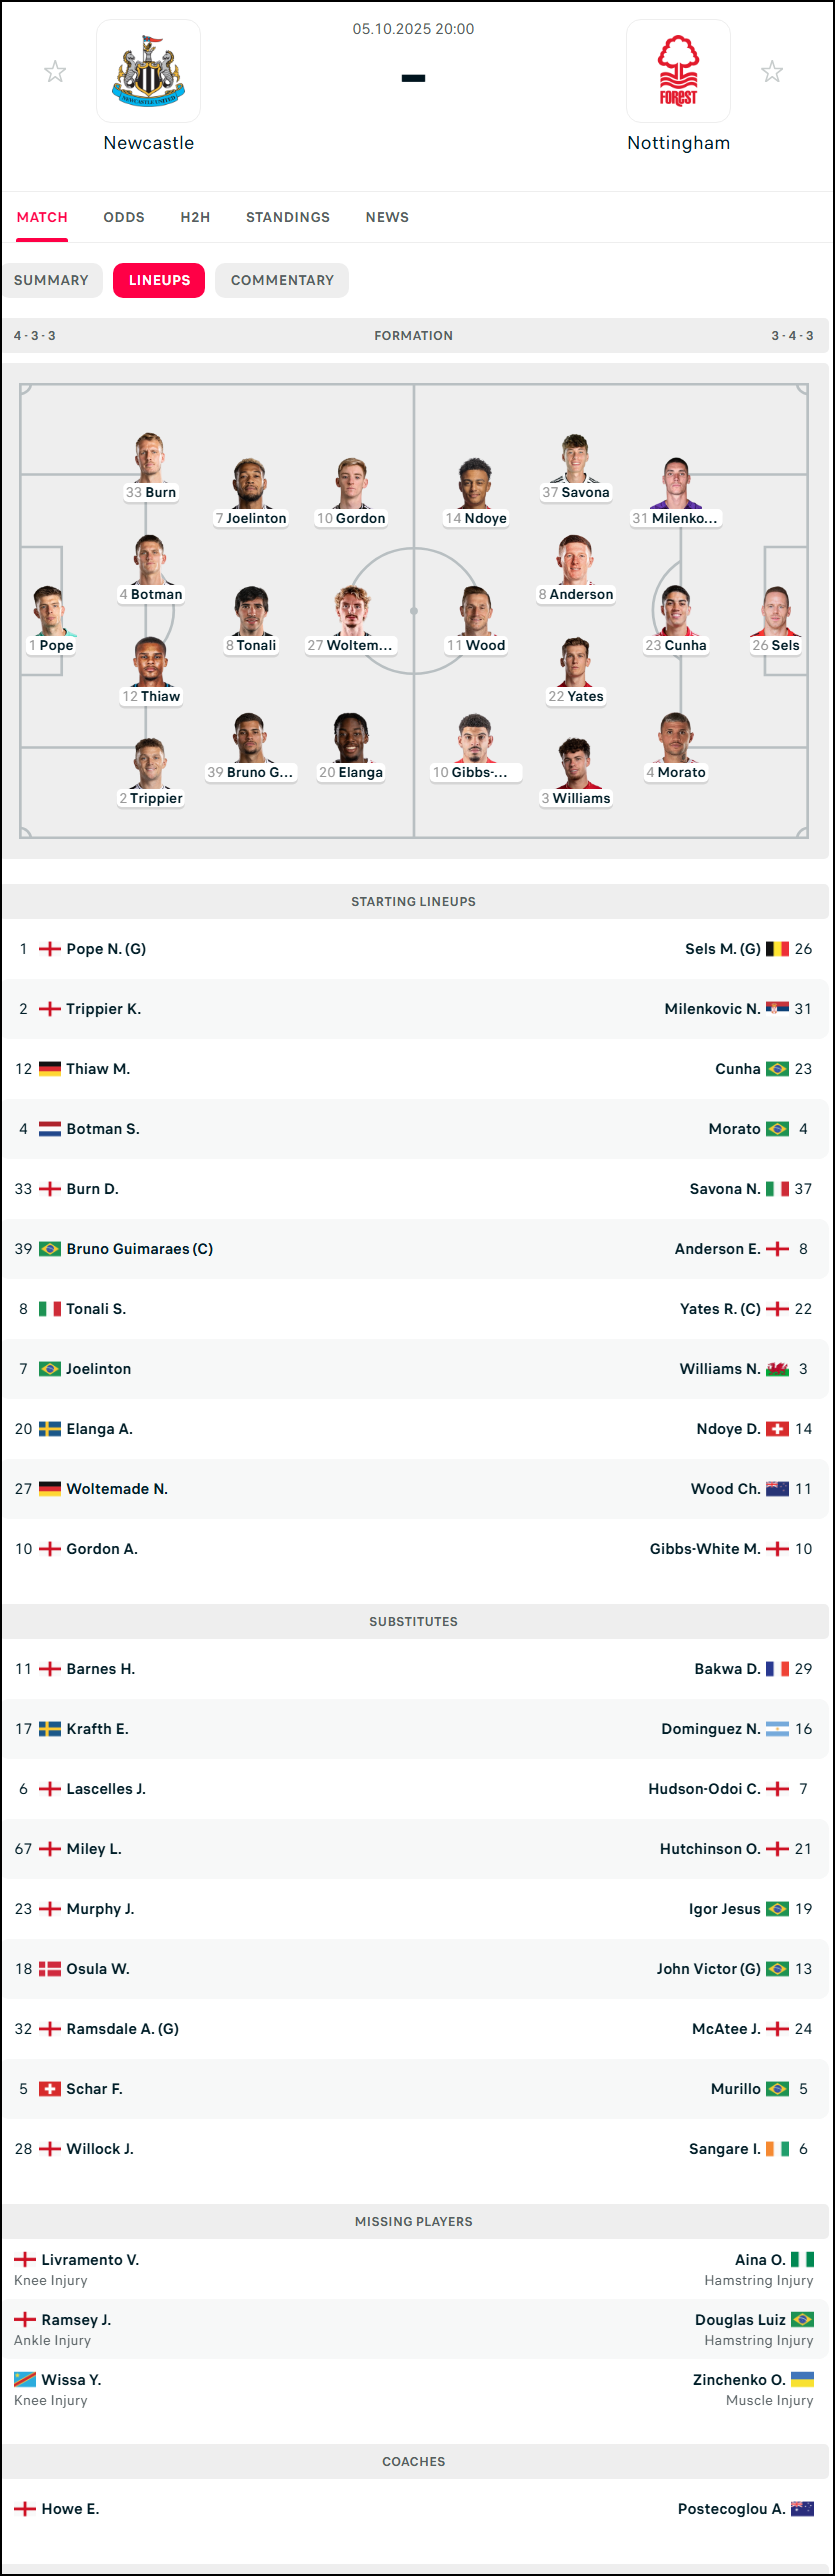This screenshot has width=835, height=2576.
Task: Select the Lineups button
Action: [x=159, y=280]
